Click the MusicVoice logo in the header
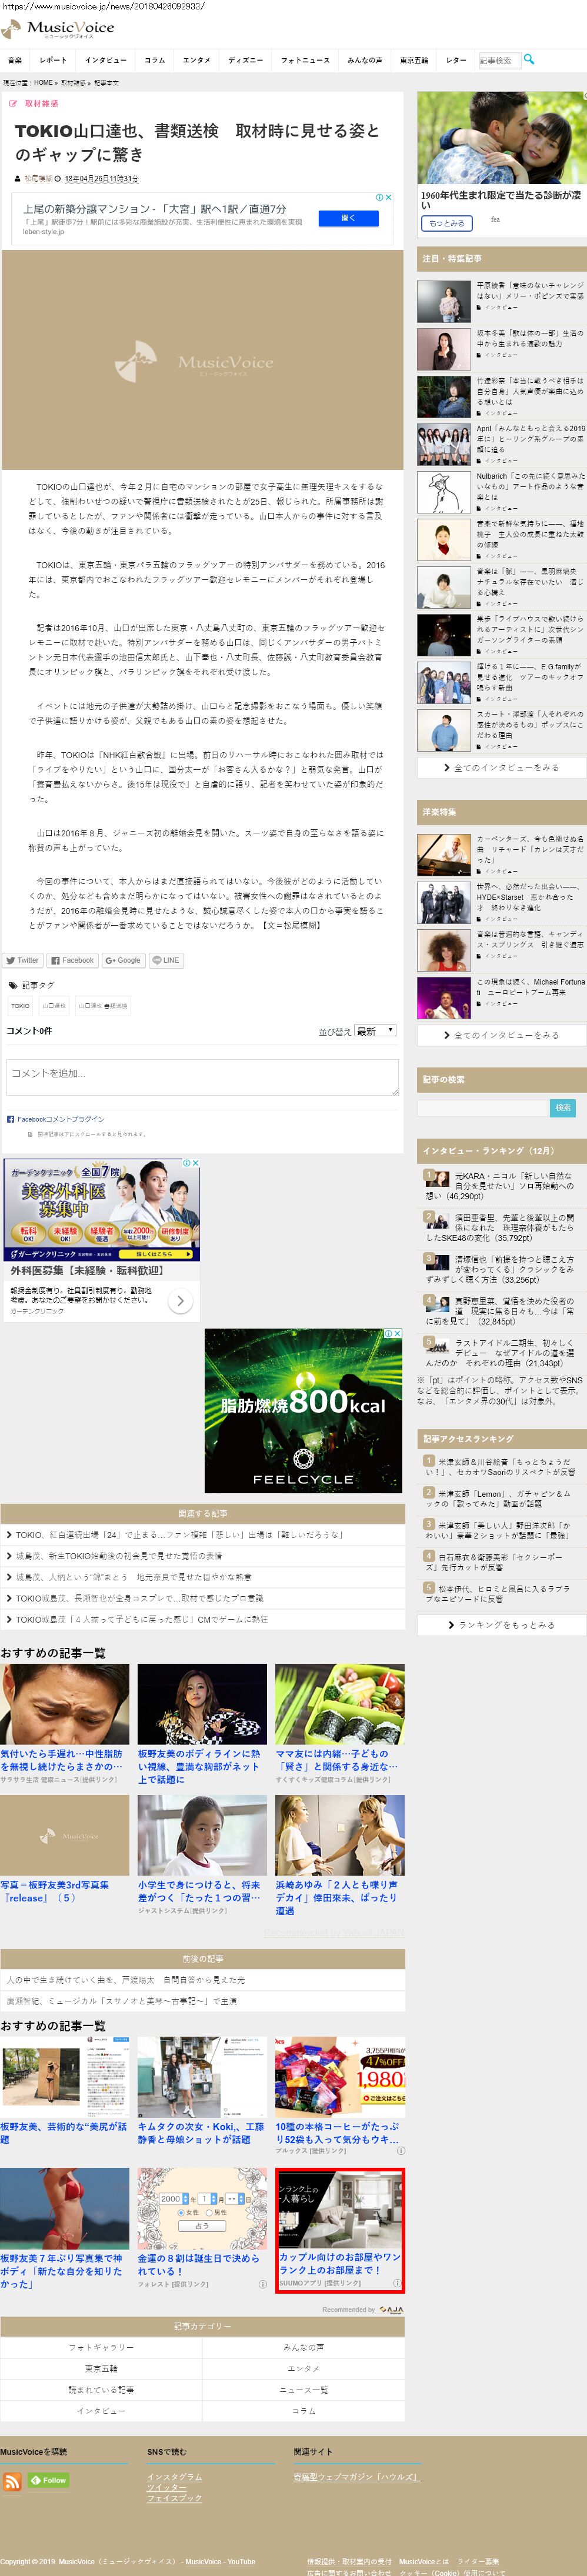 pos(58,29)
